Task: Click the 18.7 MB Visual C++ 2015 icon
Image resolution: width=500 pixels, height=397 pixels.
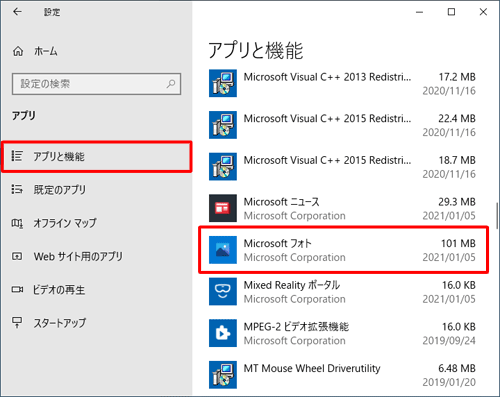Action: click(x=223, y=167)
